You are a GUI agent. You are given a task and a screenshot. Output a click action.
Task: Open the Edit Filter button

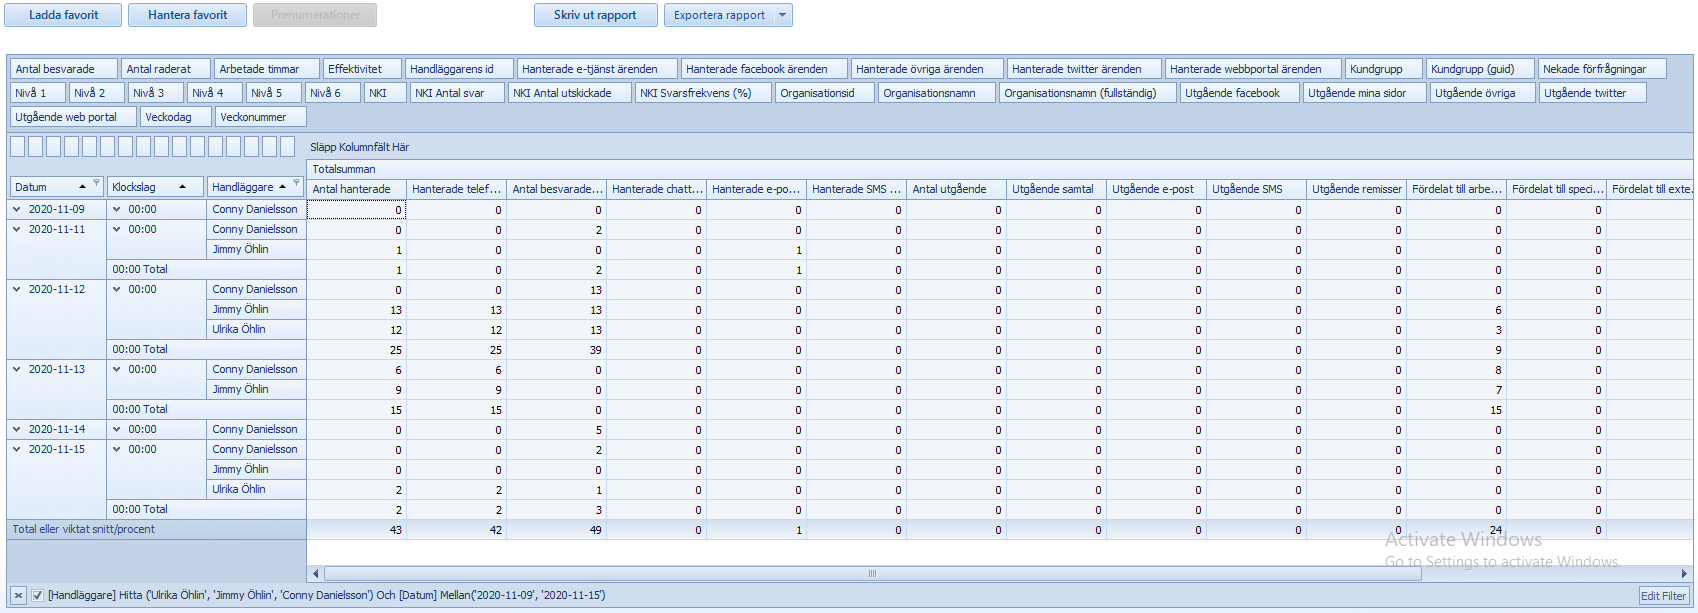[1663, 595]
